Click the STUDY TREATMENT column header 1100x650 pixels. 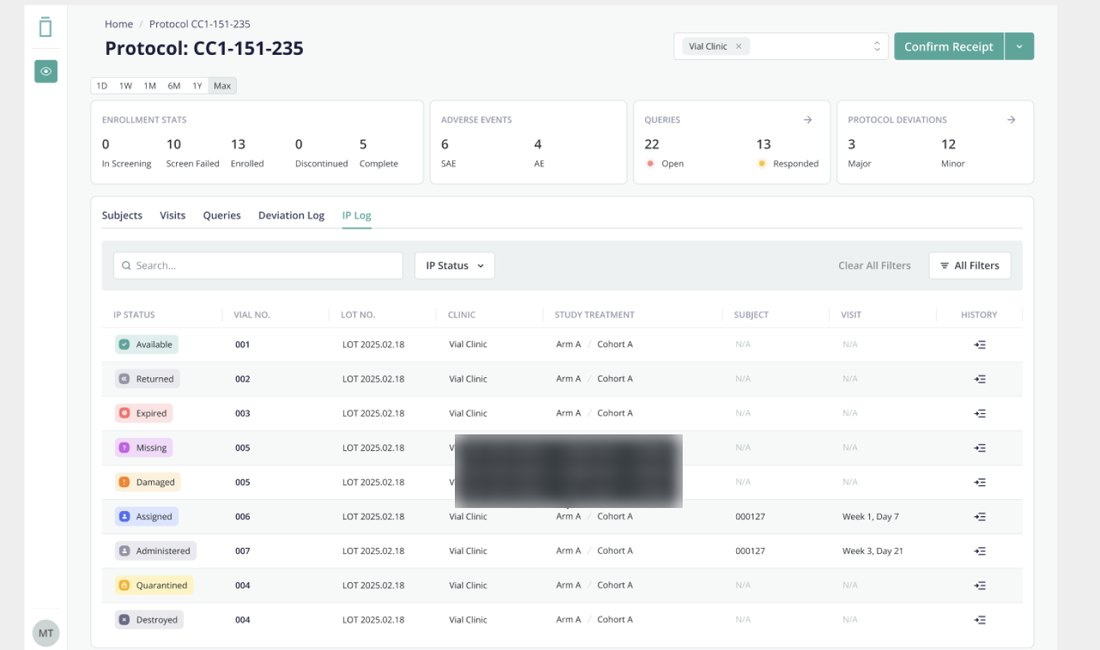pyautogui.click(x=594, y=315)
